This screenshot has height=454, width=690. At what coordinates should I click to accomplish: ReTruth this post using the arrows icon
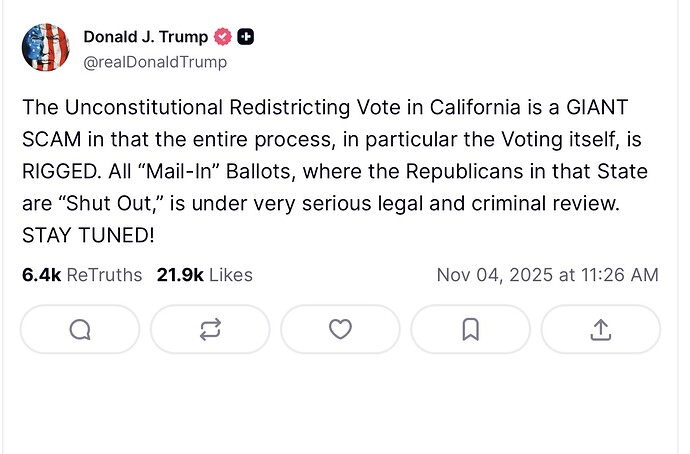point(210,329)
